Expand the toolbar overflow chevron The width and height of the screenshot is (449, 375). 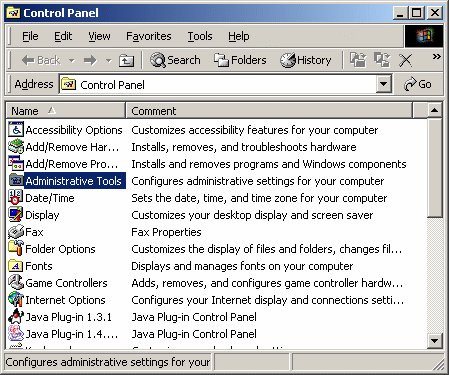436,56
